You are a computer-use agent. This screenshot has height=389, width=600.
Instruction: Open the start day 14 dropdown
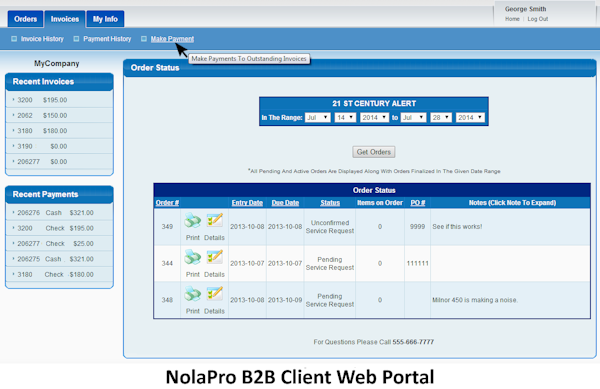tap(345, 117)
